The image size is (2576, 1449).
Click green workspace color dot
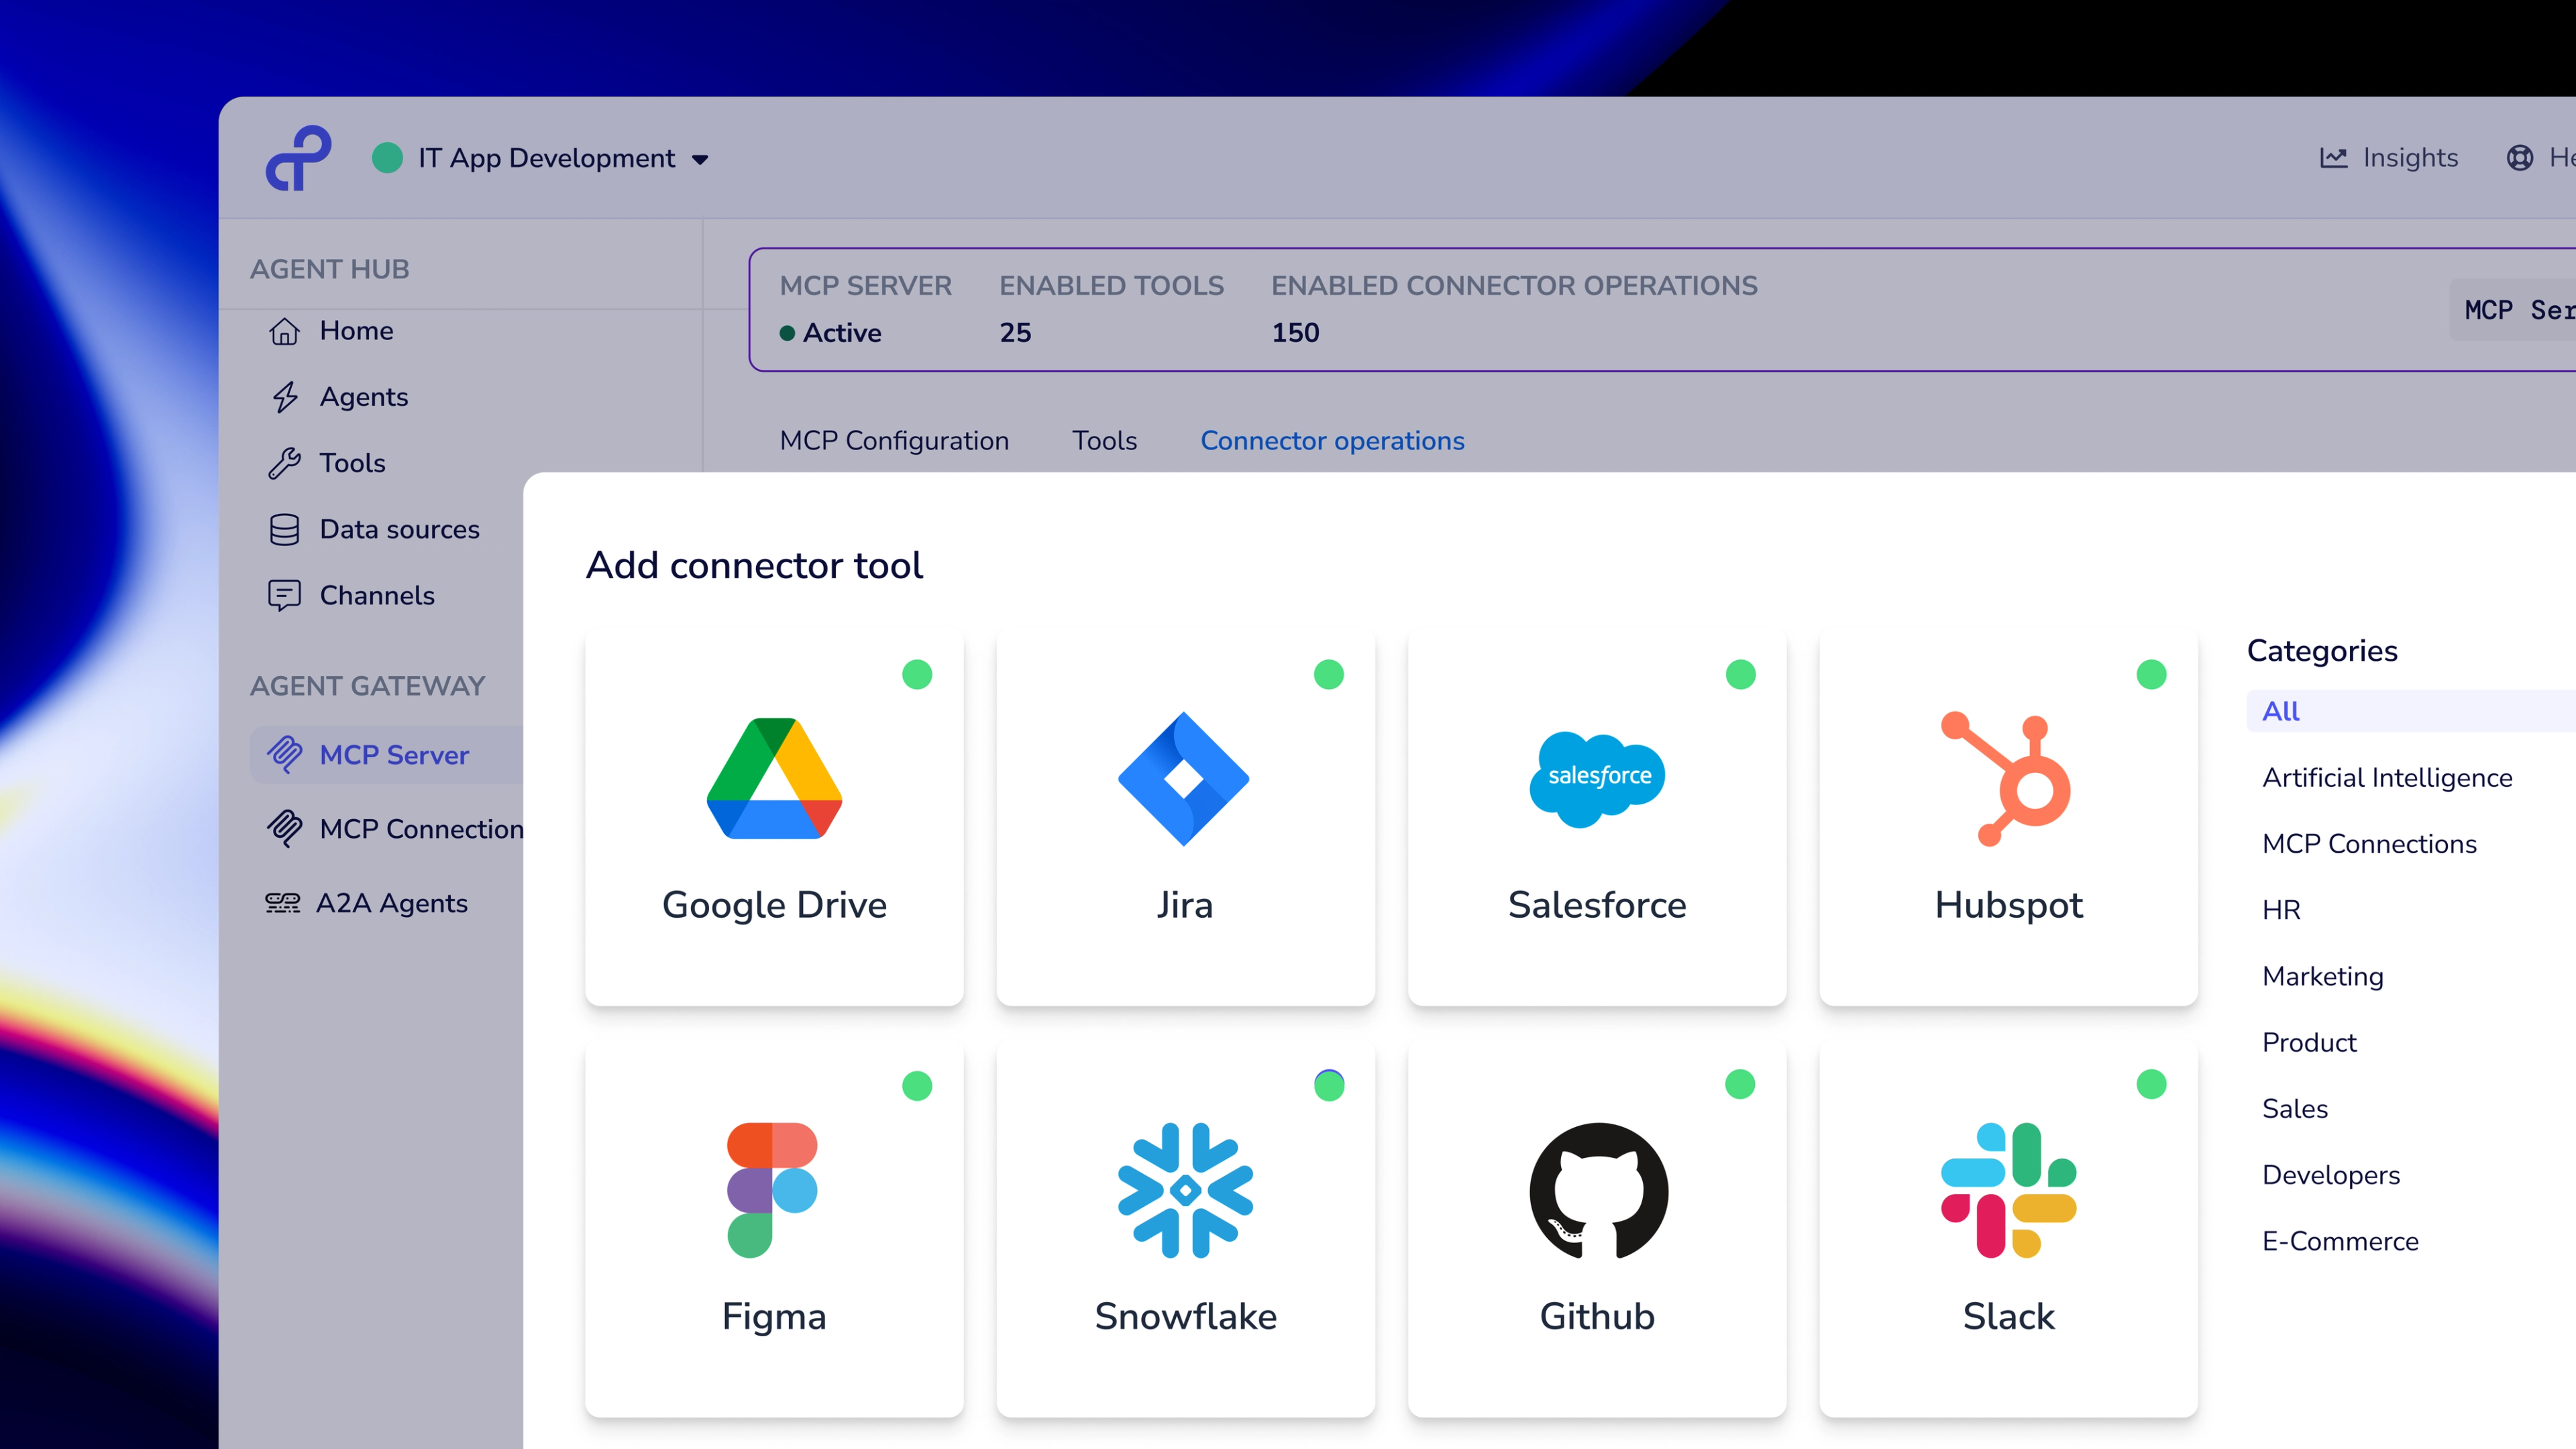tap(387, 158)
